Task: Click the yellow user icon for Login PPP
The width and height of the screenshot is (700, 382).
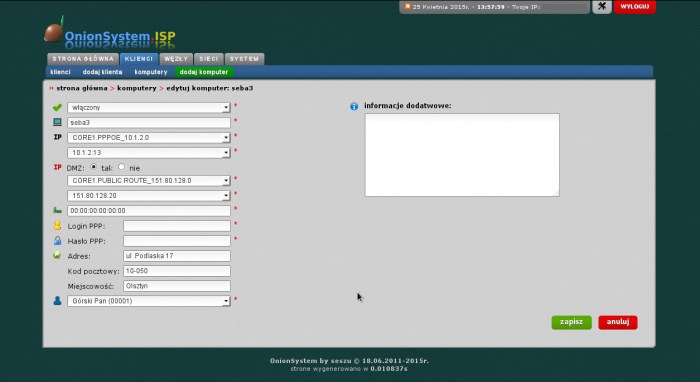Action: pos(57,225)
